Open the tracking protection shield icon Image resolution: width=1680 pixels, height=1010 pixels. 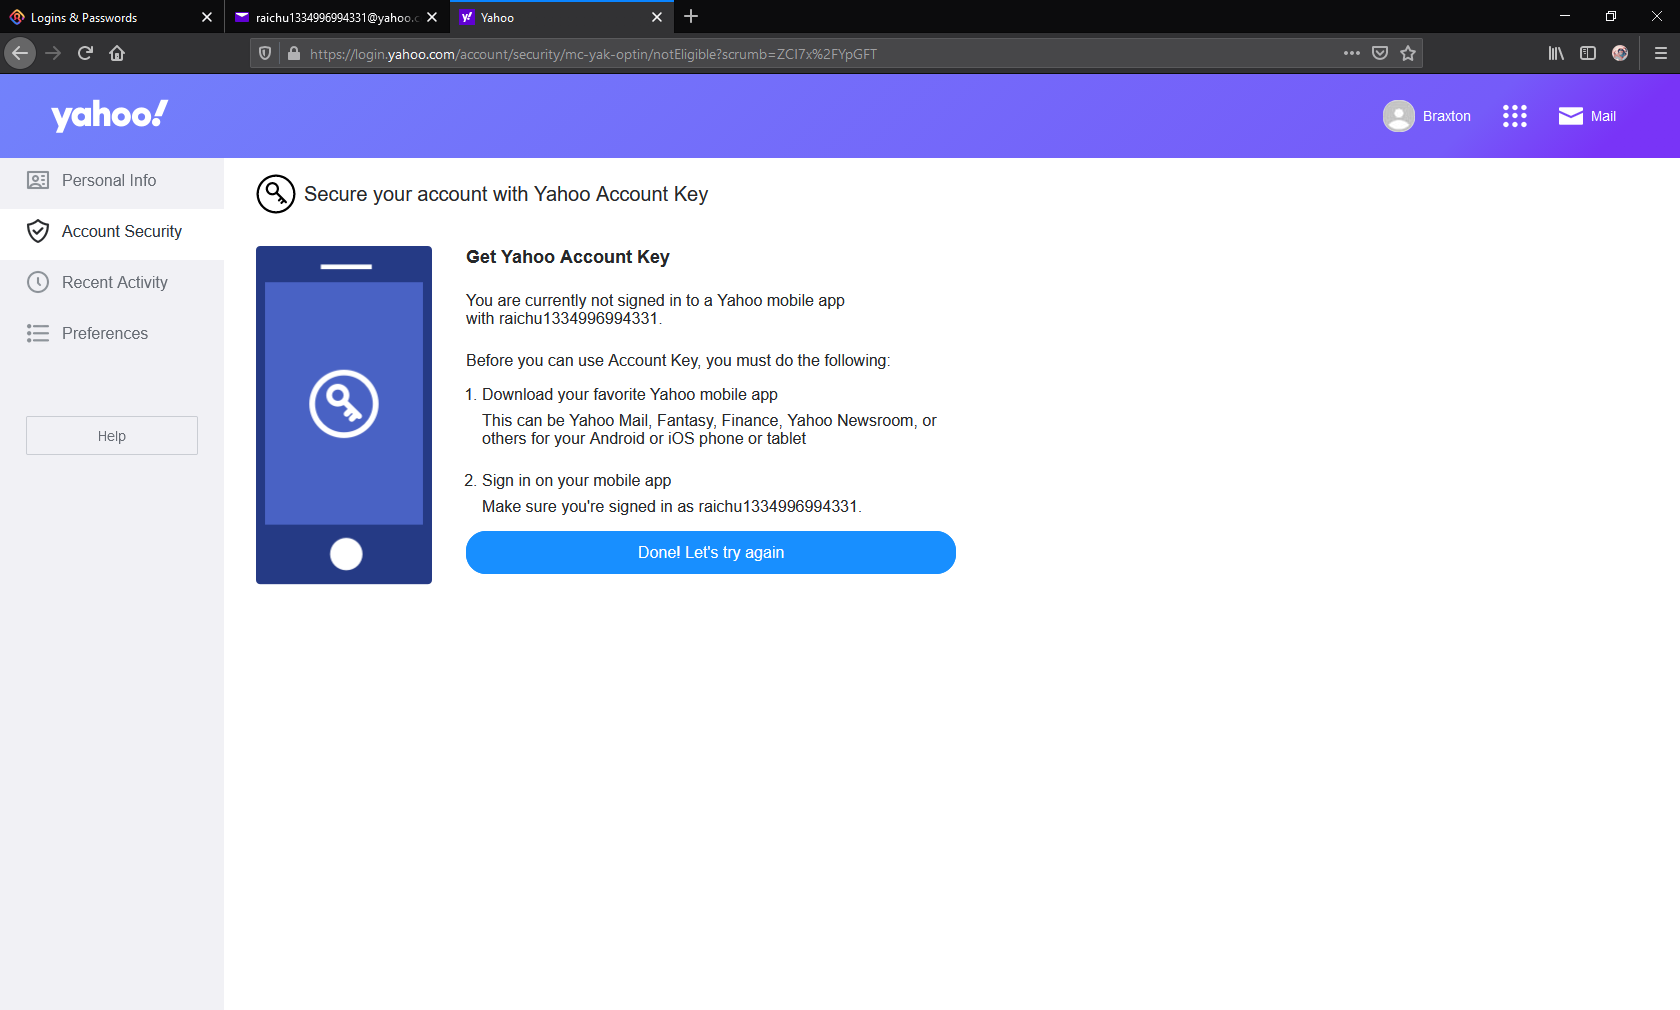point(265,53)
